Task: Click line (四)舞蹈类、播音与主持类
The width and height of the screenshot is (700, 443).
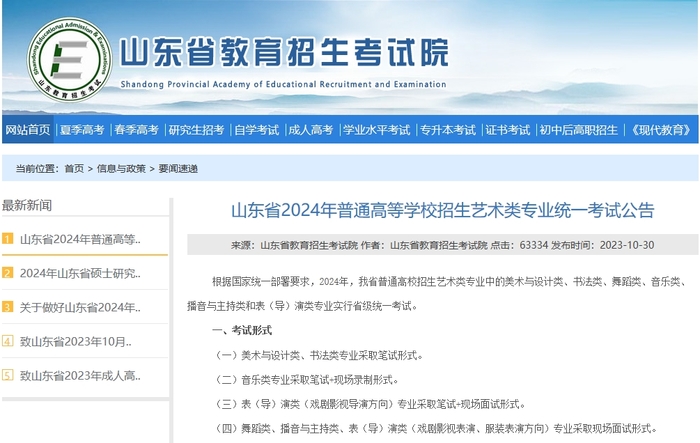Action: [x=435, y=429]
